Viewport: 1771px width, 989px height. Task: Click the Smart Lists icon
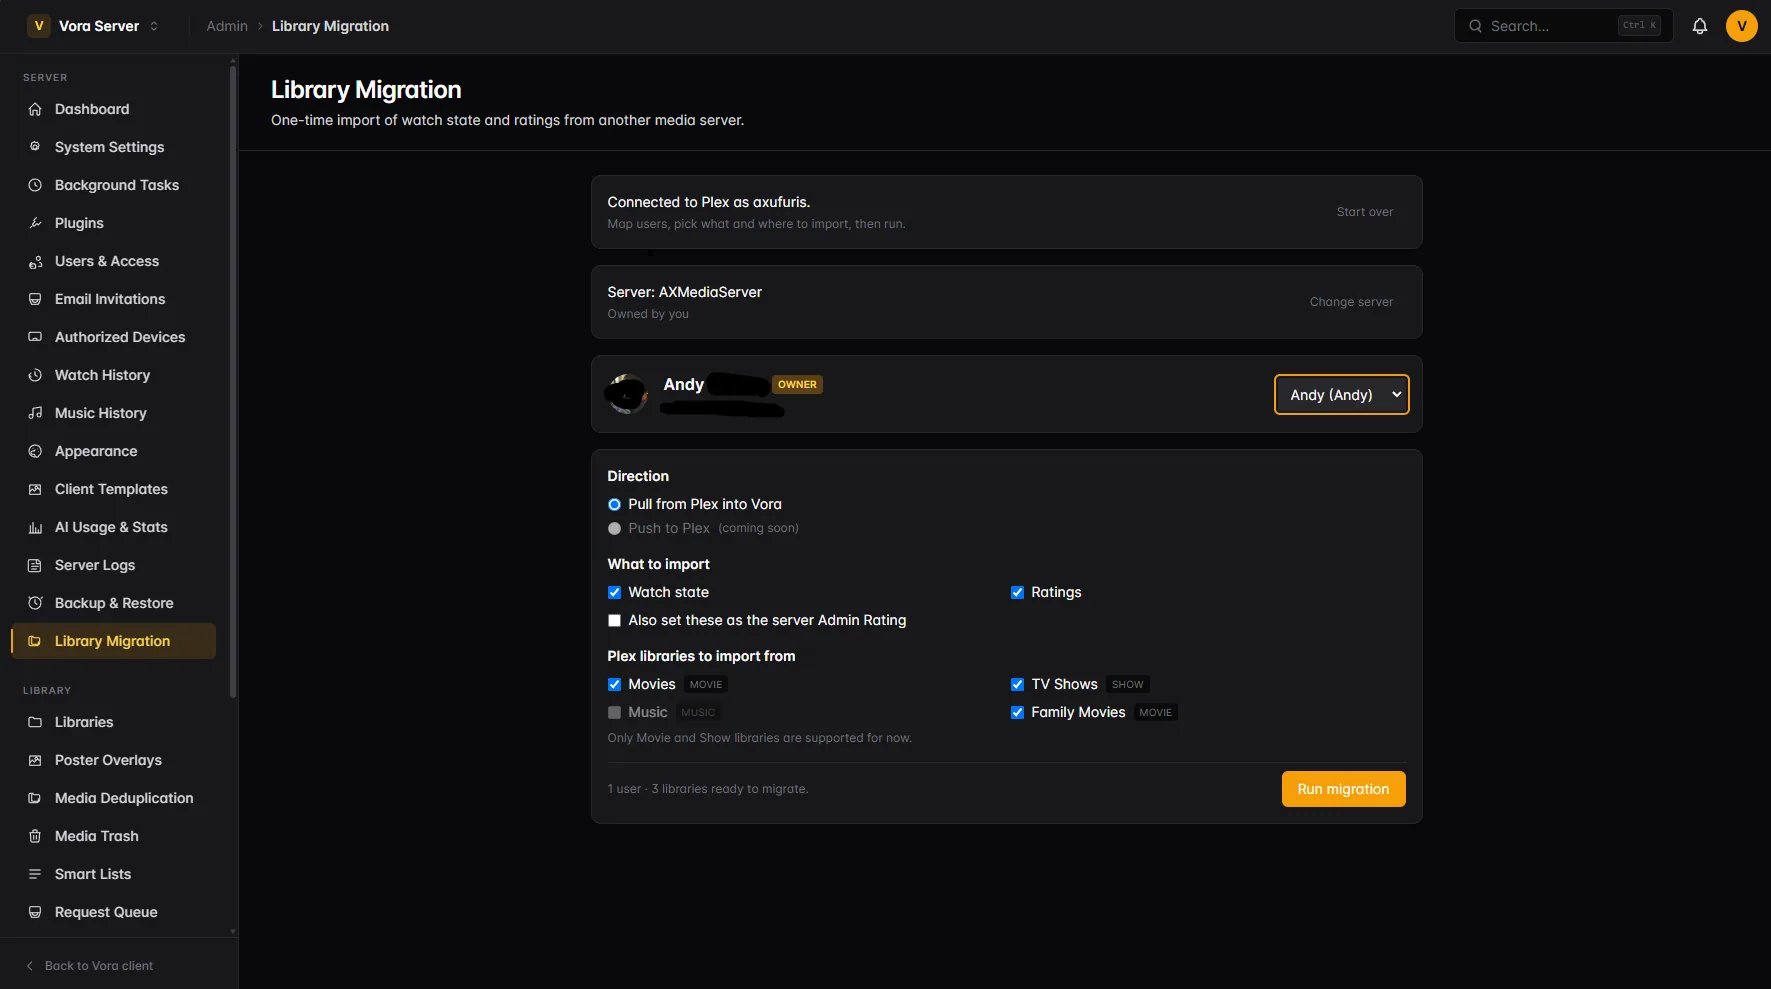click(35, 874)
